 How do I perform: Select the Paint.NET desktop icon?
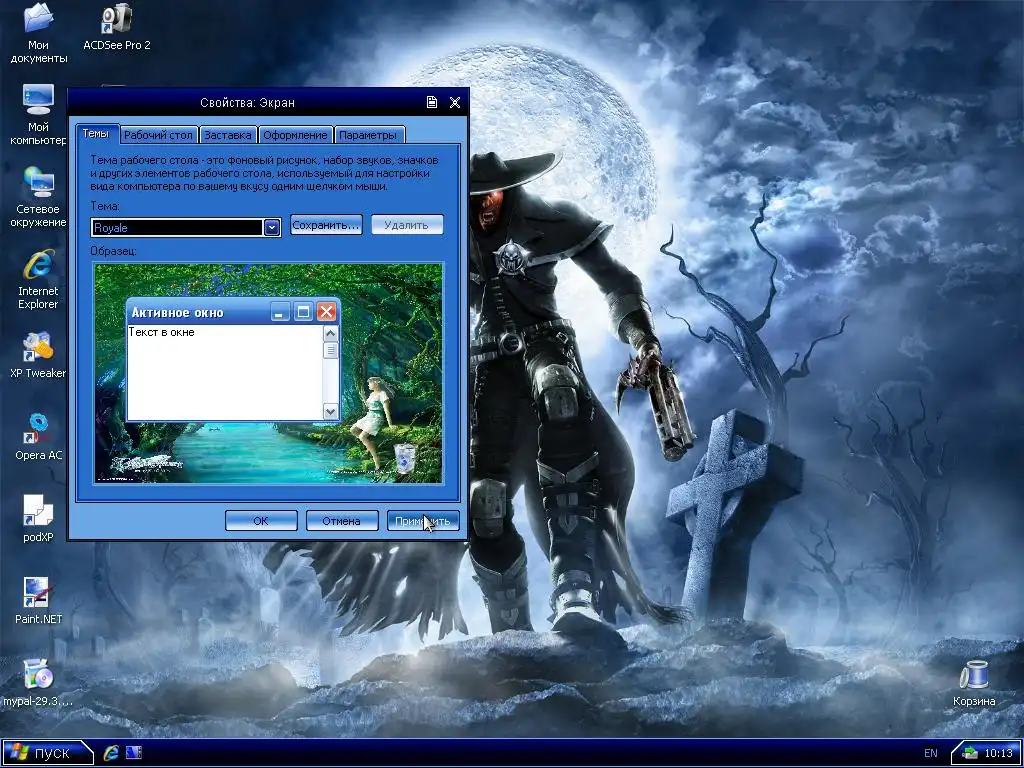click(x=38, y=600)
